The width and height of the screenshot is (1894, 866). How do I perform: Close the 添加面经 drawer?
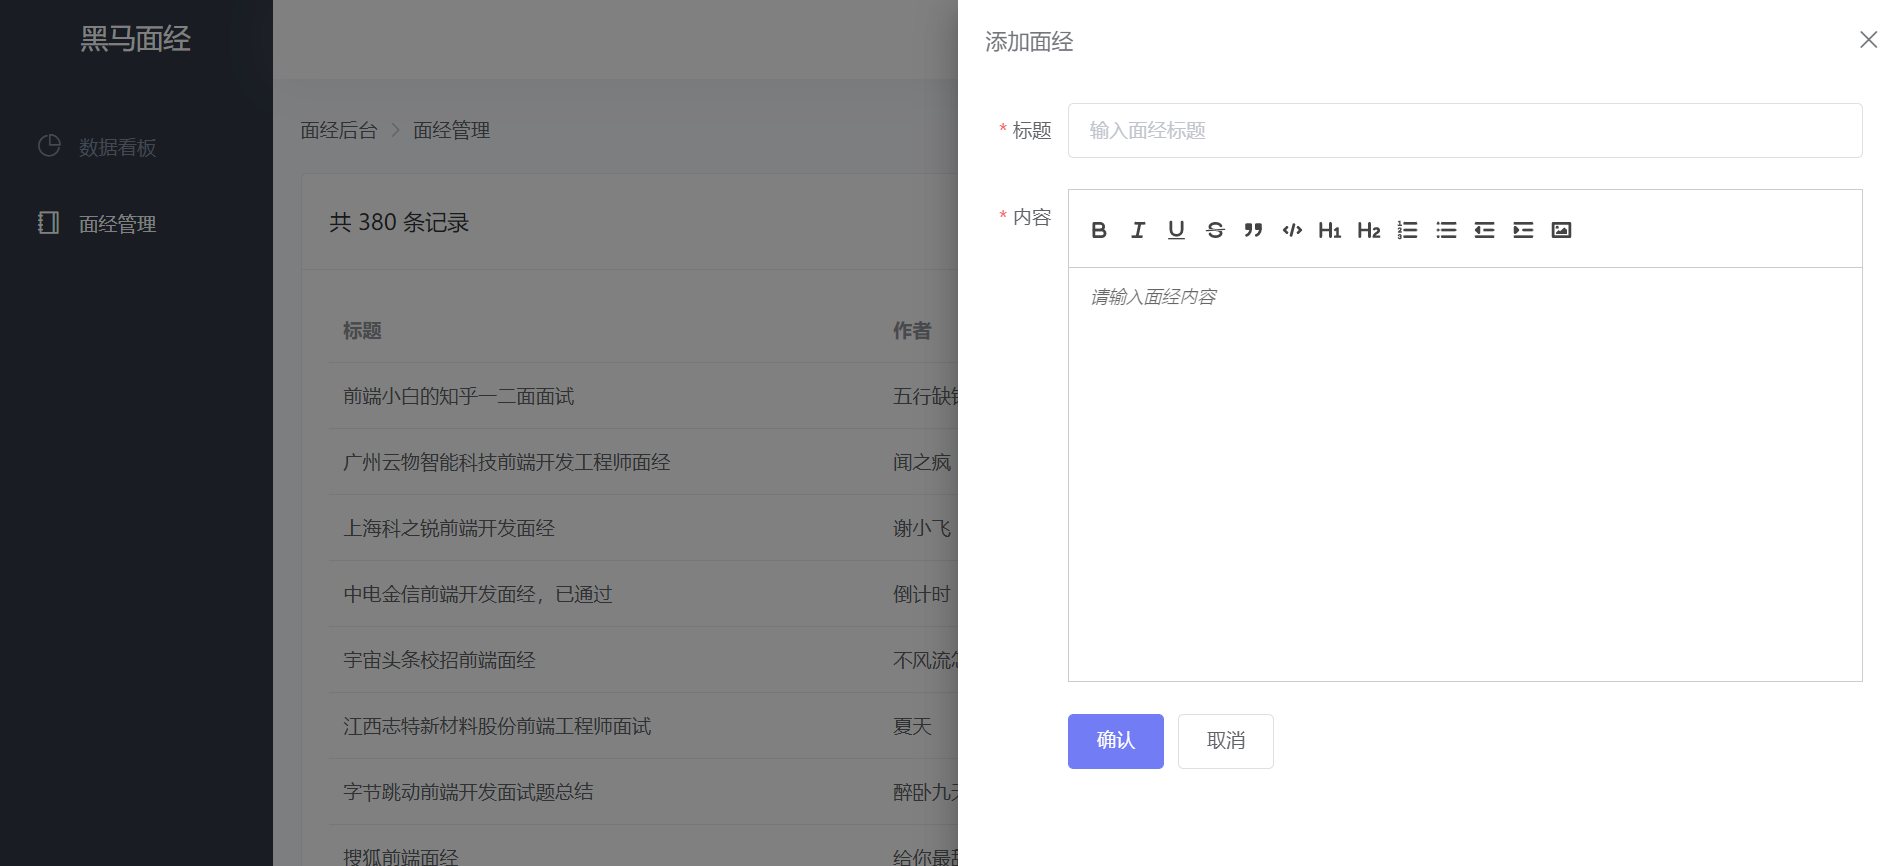(1868, 40)
